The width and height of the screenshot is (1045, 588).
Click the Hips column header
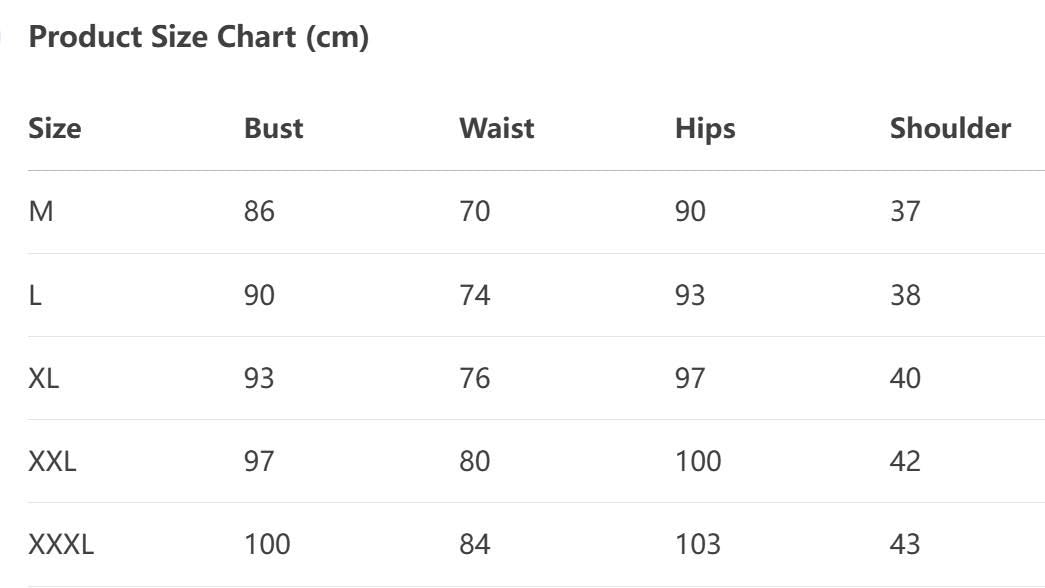704,129
